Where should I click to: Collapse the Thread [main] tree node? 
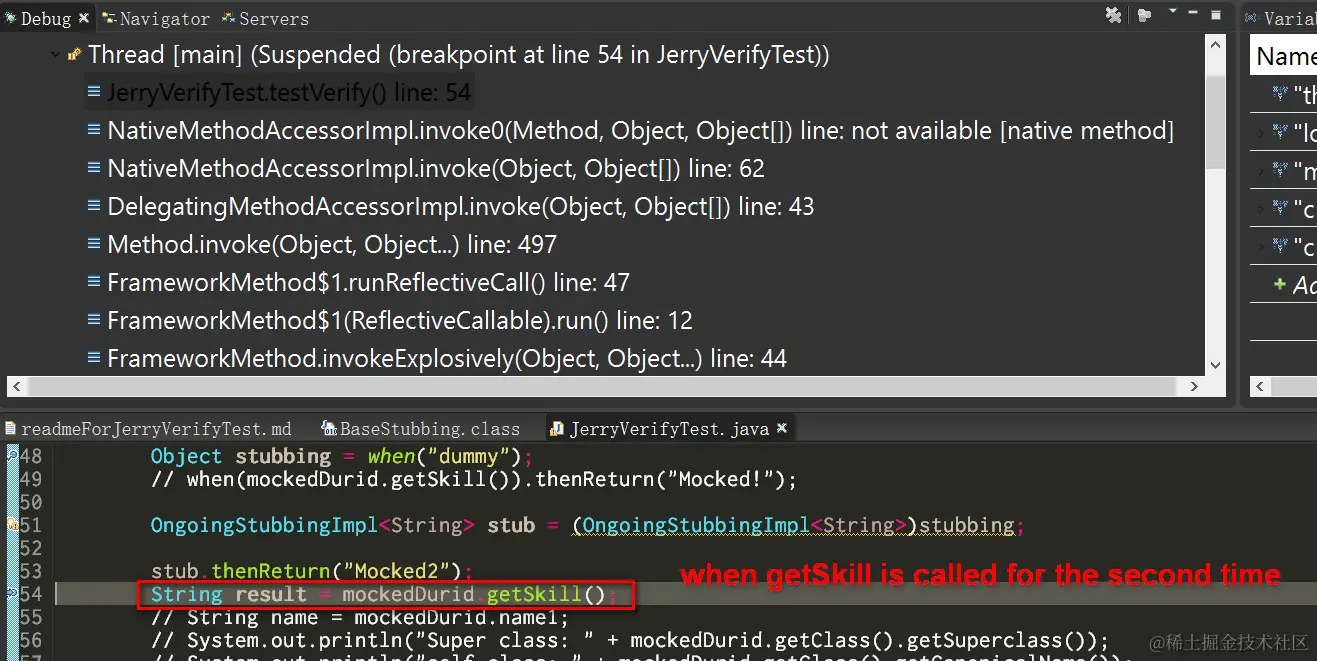pyautogui.click(x=56, y=55)
